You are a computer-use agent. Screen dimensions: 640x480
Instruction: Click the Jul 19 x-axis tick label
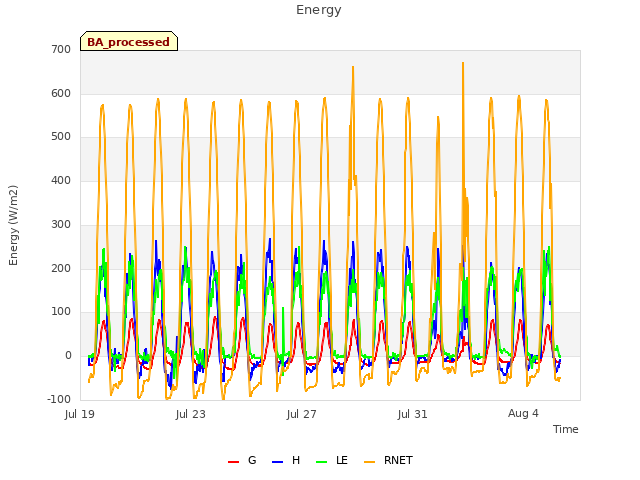pyautogui.click(x=80, y=414)
